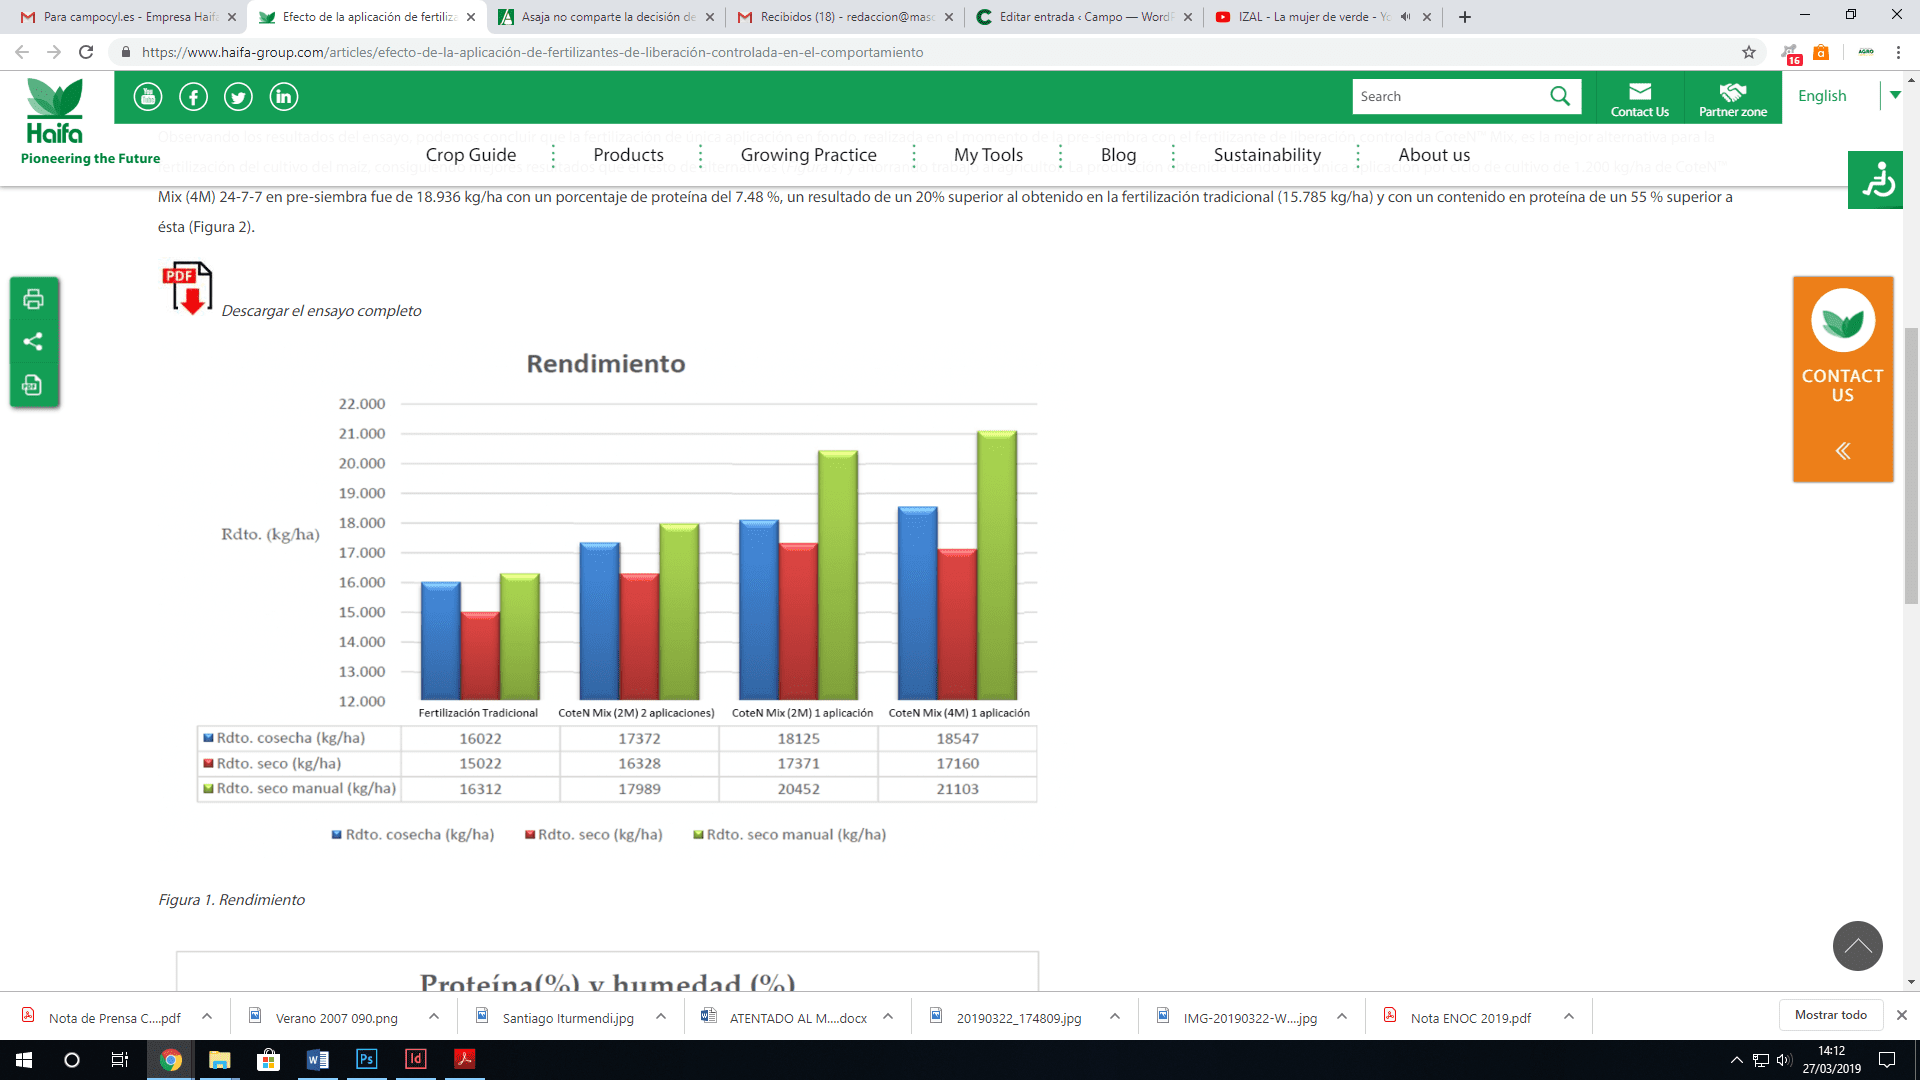Click the share icon in left sidebar
The image size is (1920, 1080).
pyautogui.click(x=33, y=342)
